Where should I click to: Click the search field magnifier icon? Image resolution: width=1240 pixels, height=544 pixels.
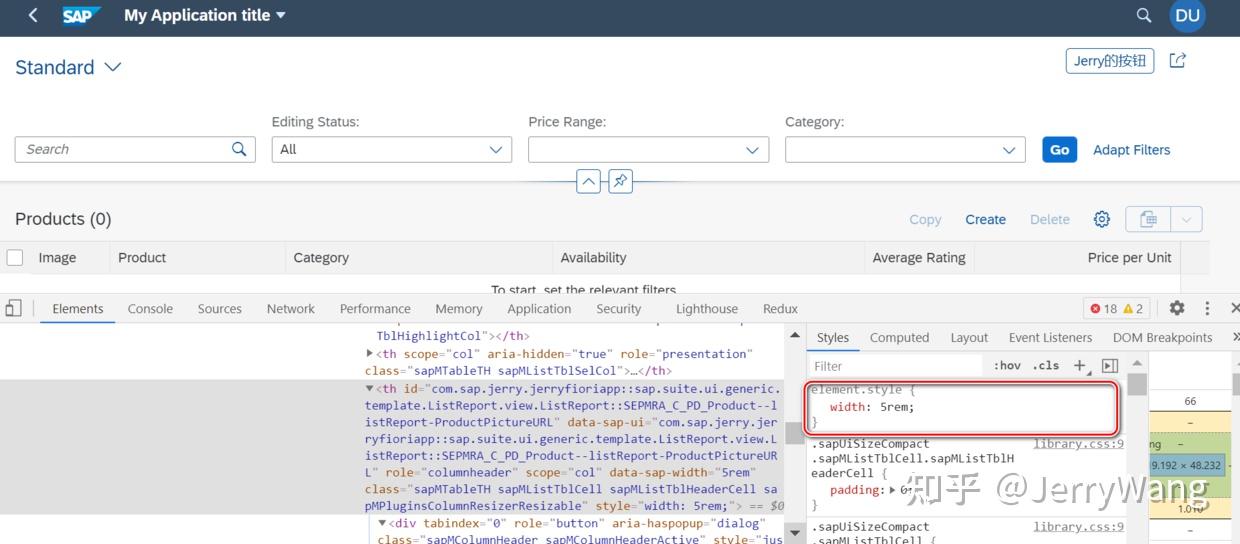click(239, 149)
